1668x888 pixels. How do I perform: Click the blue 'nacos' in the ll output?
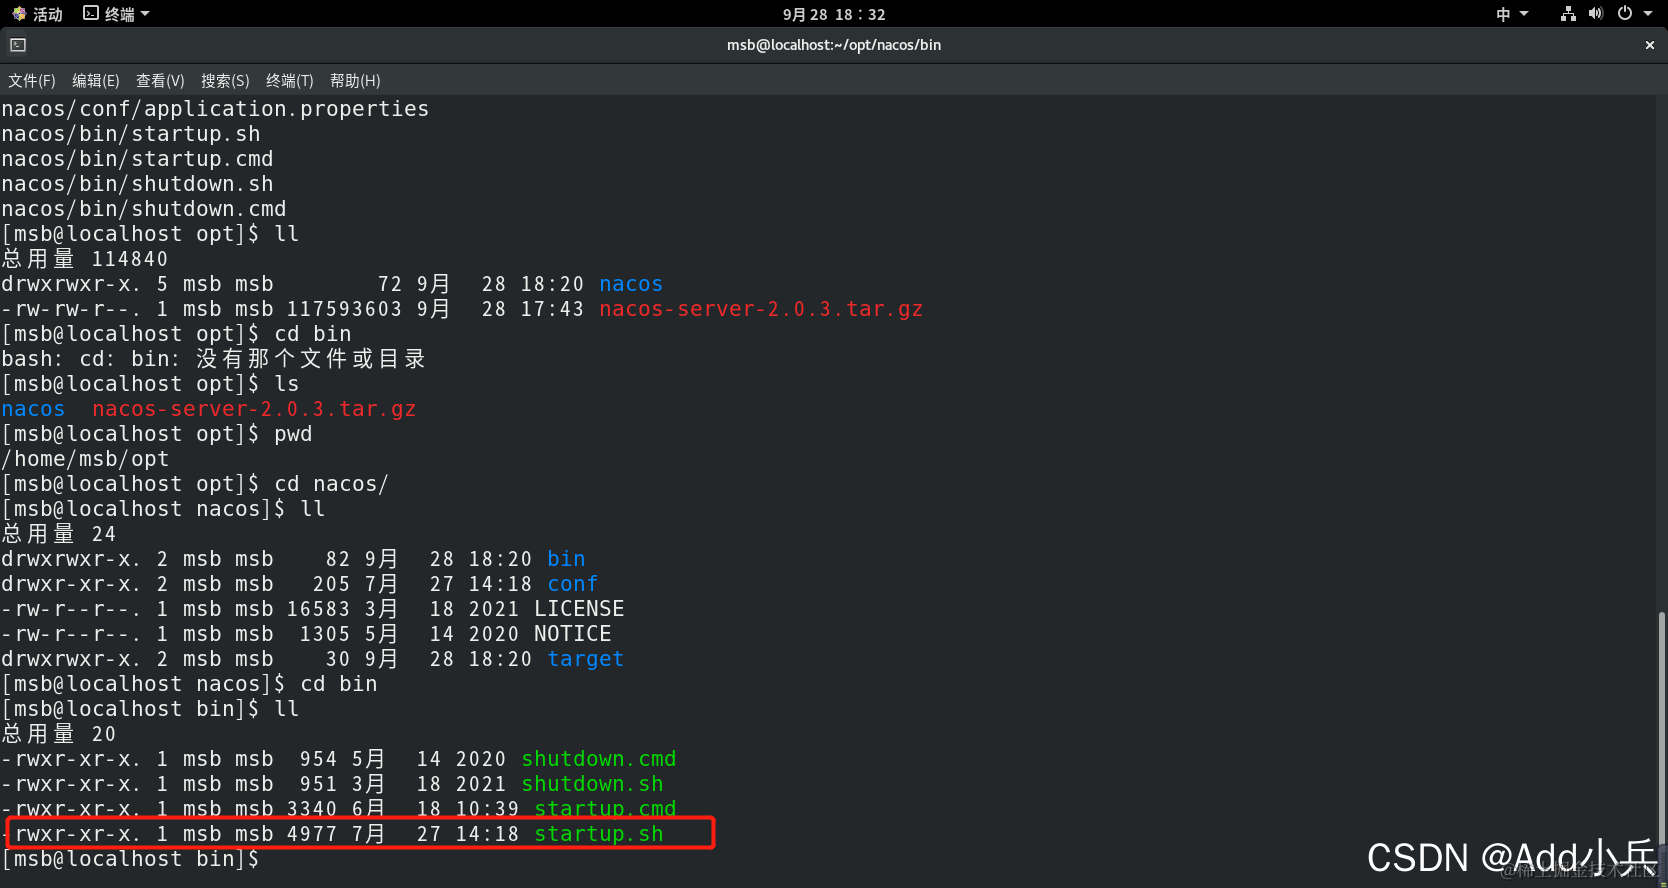click(631, 284)
